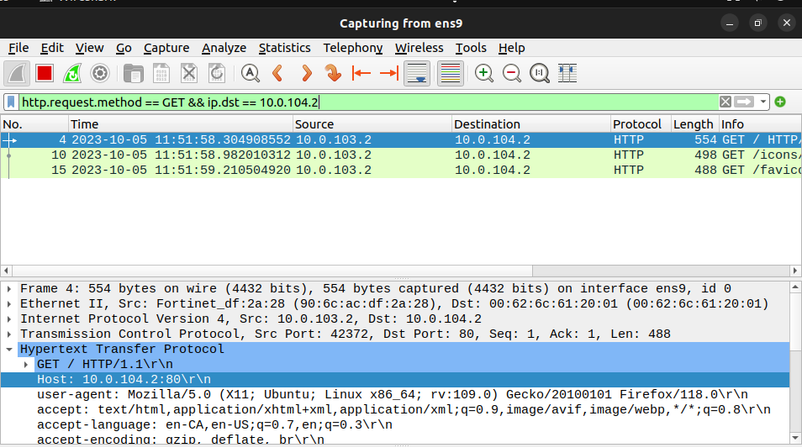Open display filter history dropdown
This screenshot has height=447, width=802.
coord(763,102)
